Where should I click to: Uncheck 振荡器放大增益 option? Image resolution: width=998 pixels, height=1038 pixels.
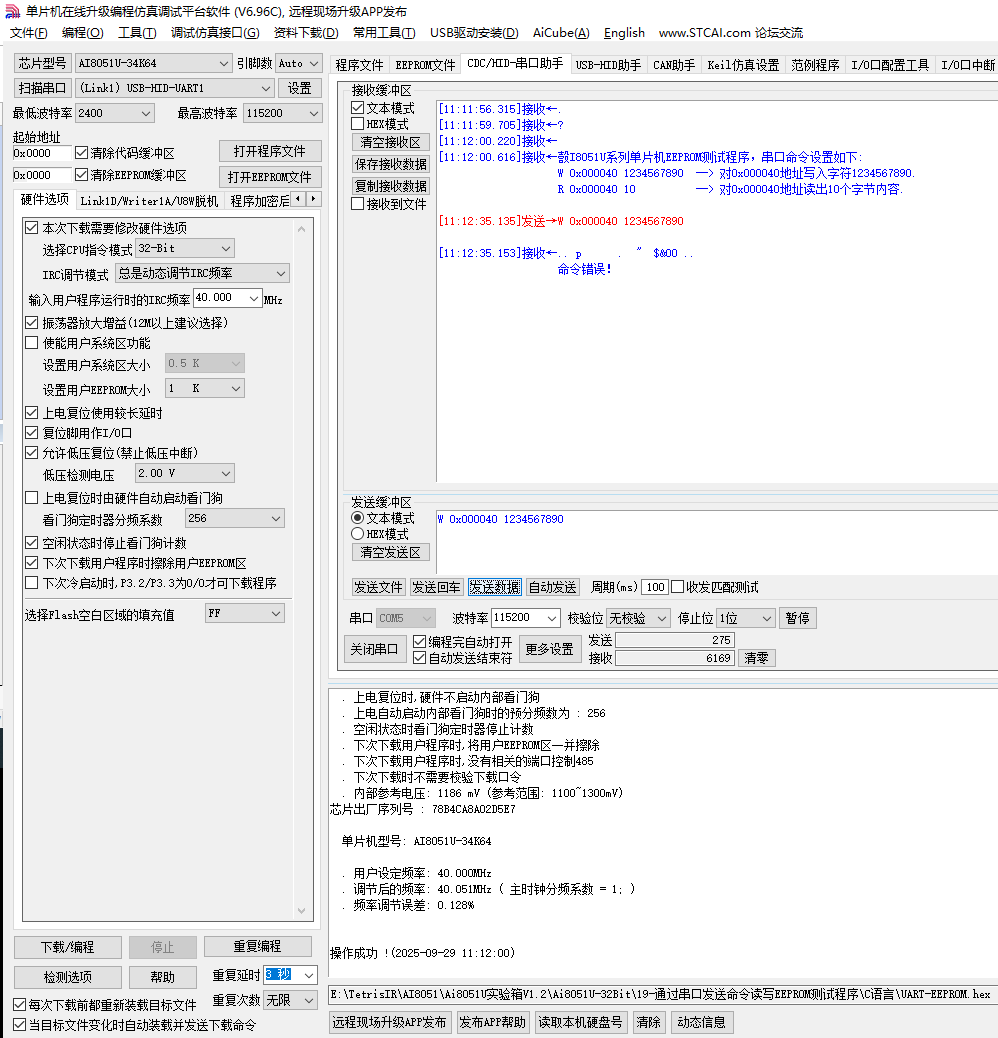pos(32,323)
